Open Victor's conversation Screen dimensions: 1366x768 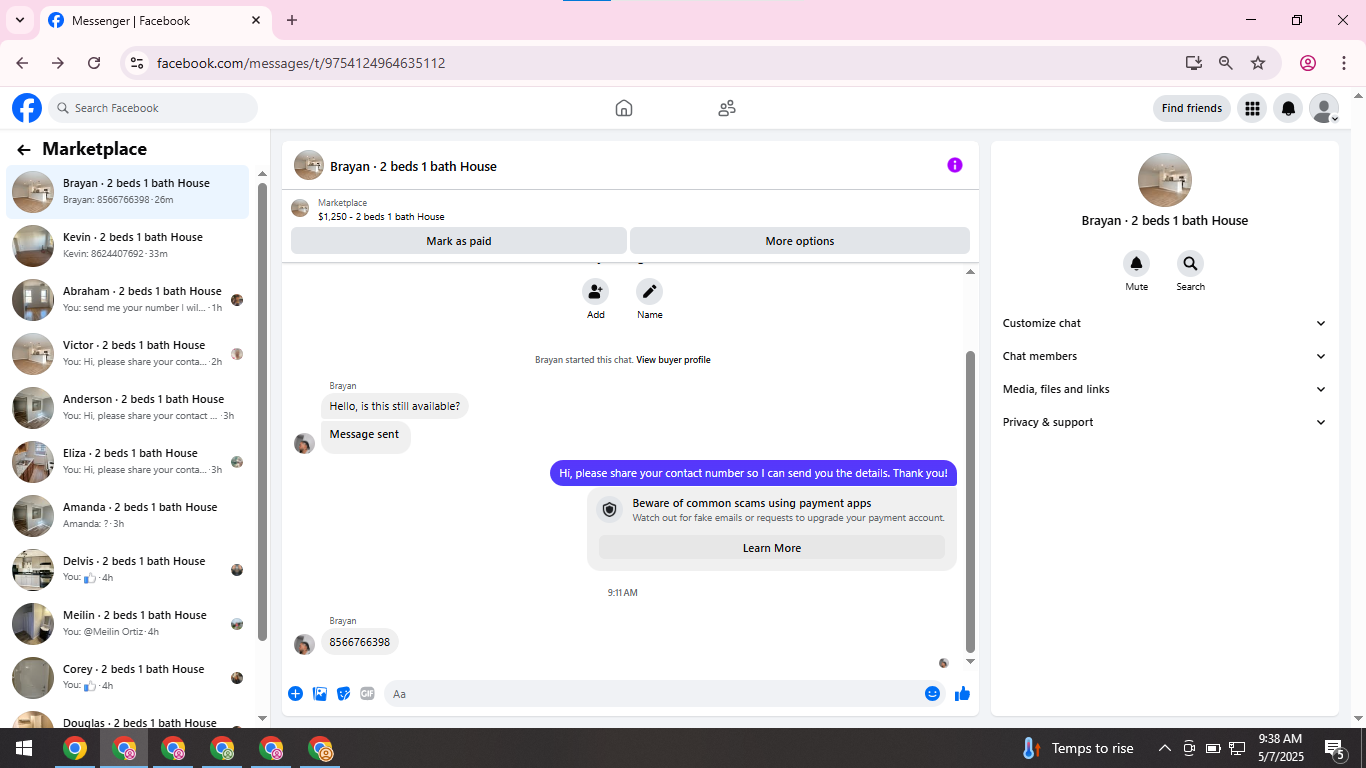(x=128, y=353)
